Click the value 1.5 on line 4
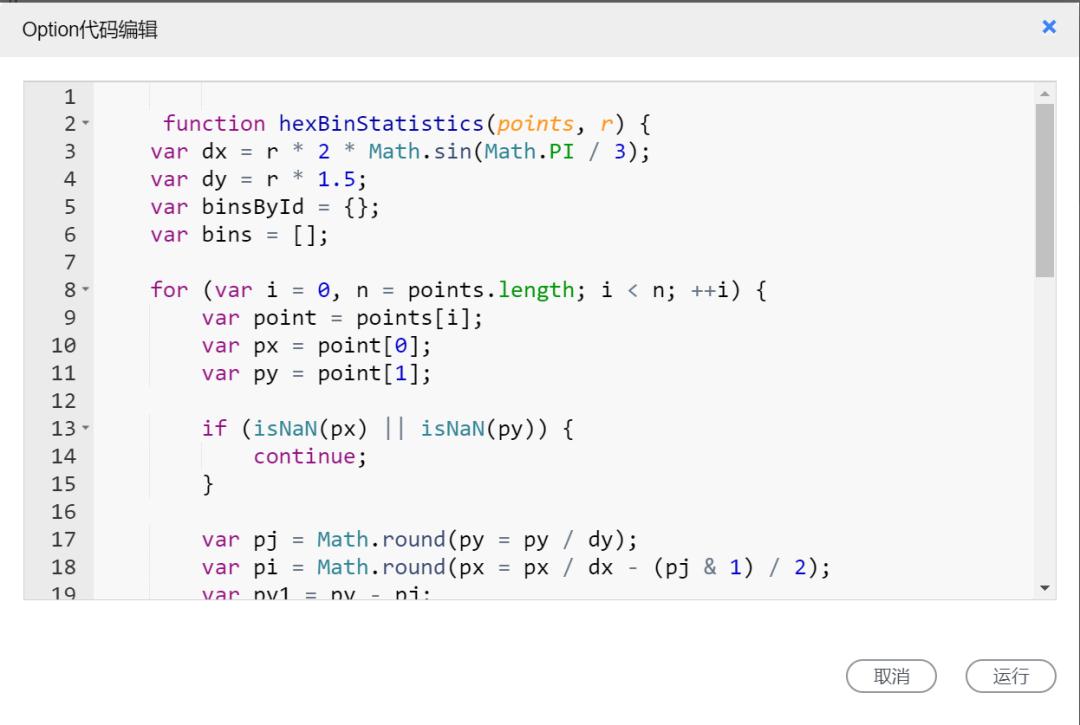Image resolution: width=1080 pixels, height=725 pixels. pos(336,179)
